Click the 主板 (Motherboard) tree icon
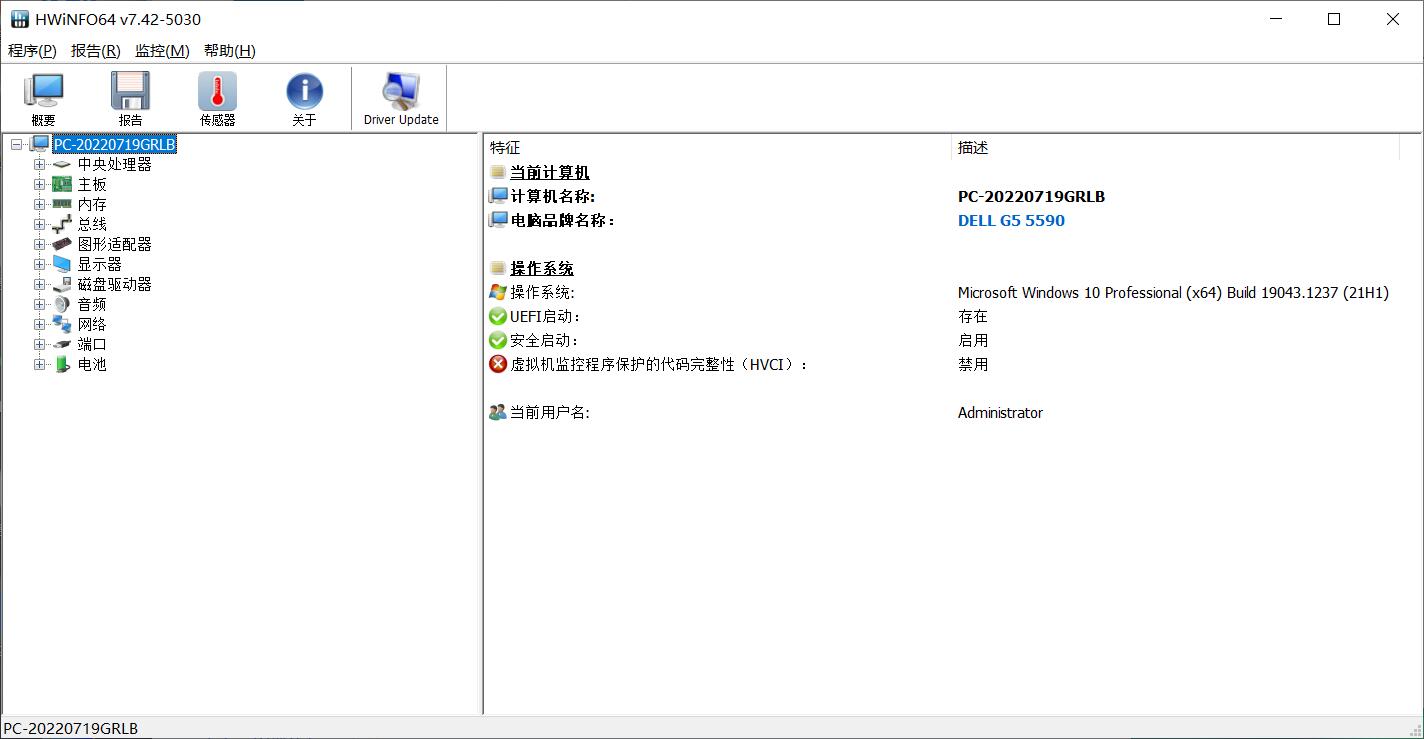 [61, 184]
